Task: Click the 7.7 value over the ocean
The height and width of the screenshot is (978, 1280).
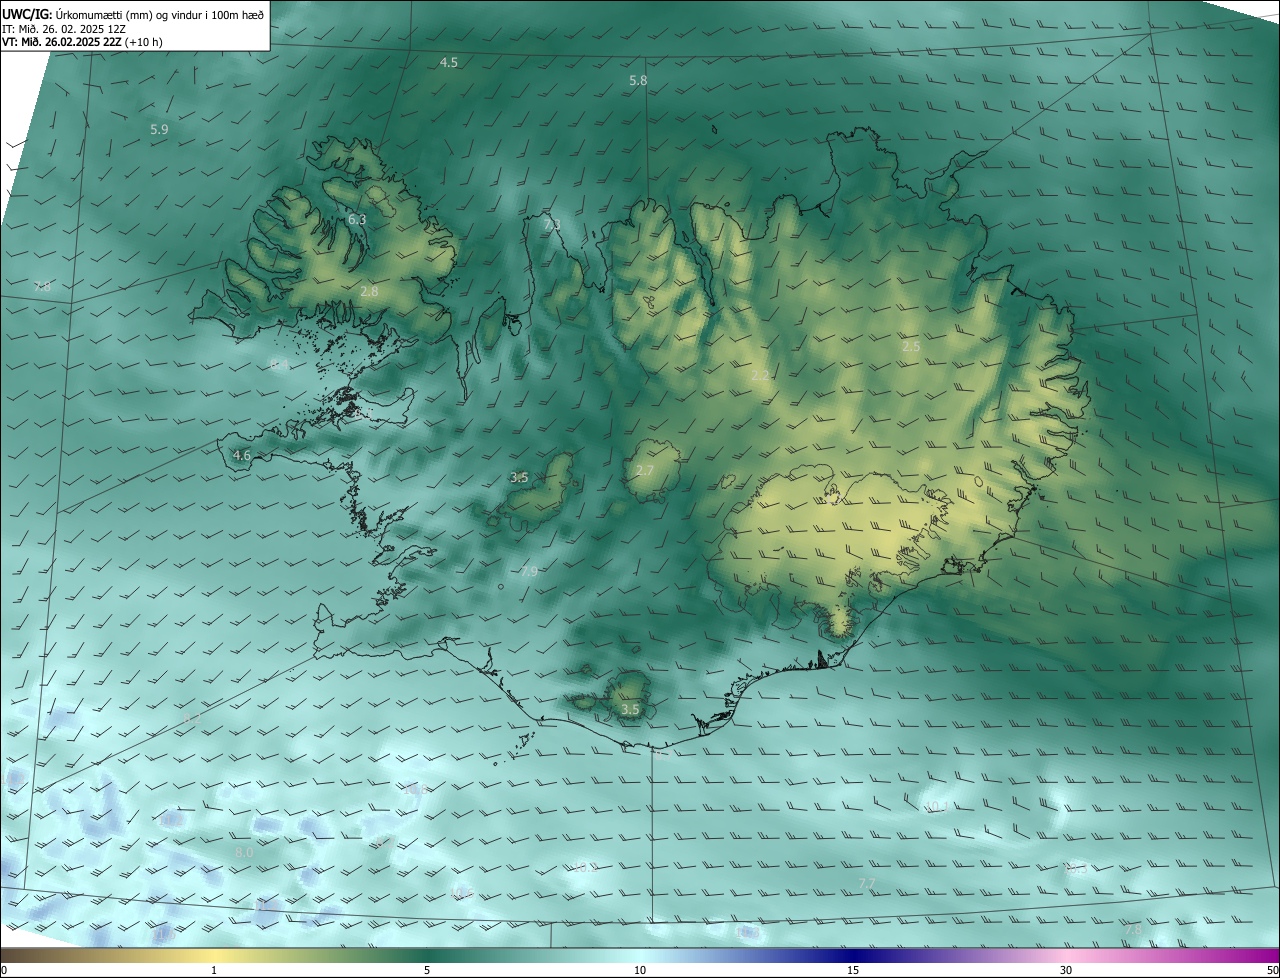Action: 867,883
